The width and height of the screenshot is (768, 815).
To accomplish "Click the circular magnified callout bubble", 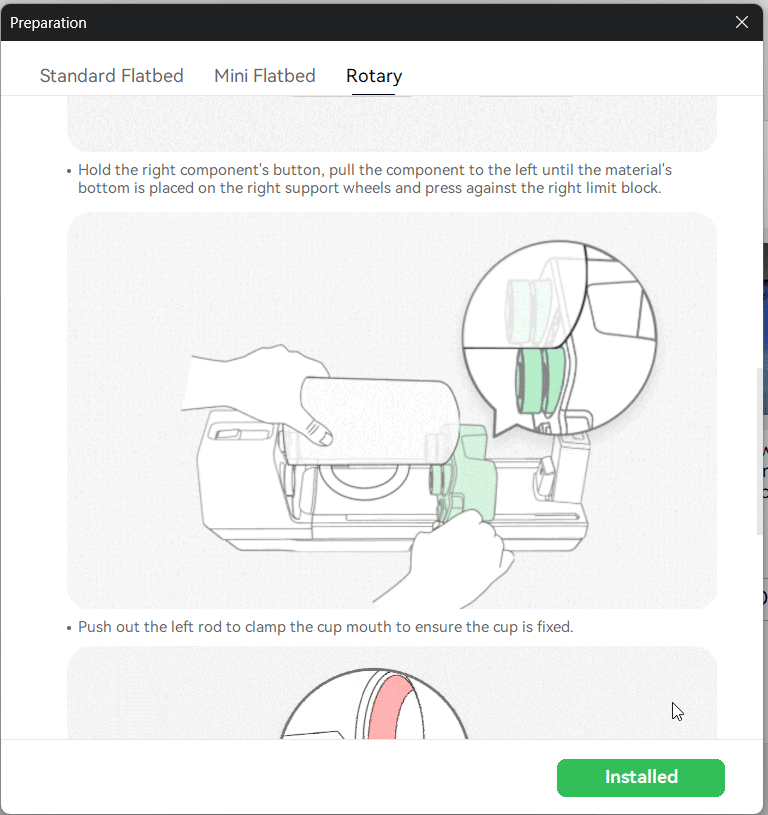I will click(559, 338).
